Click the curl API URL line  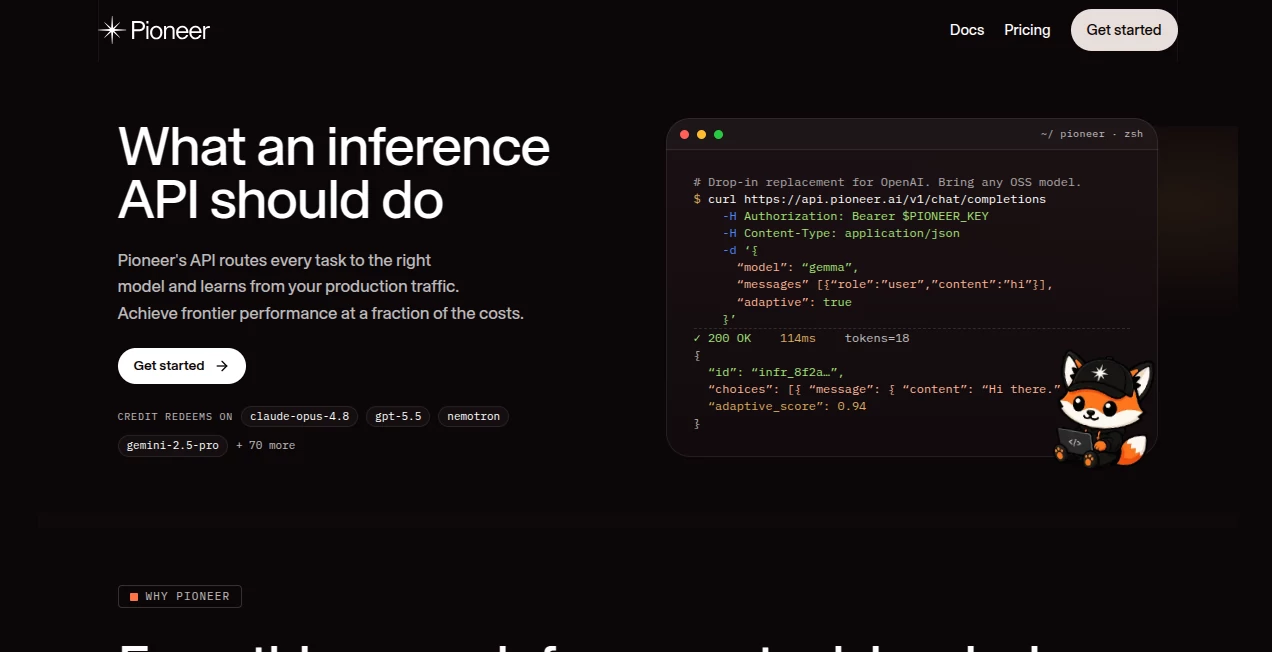[x=869, y=199]
